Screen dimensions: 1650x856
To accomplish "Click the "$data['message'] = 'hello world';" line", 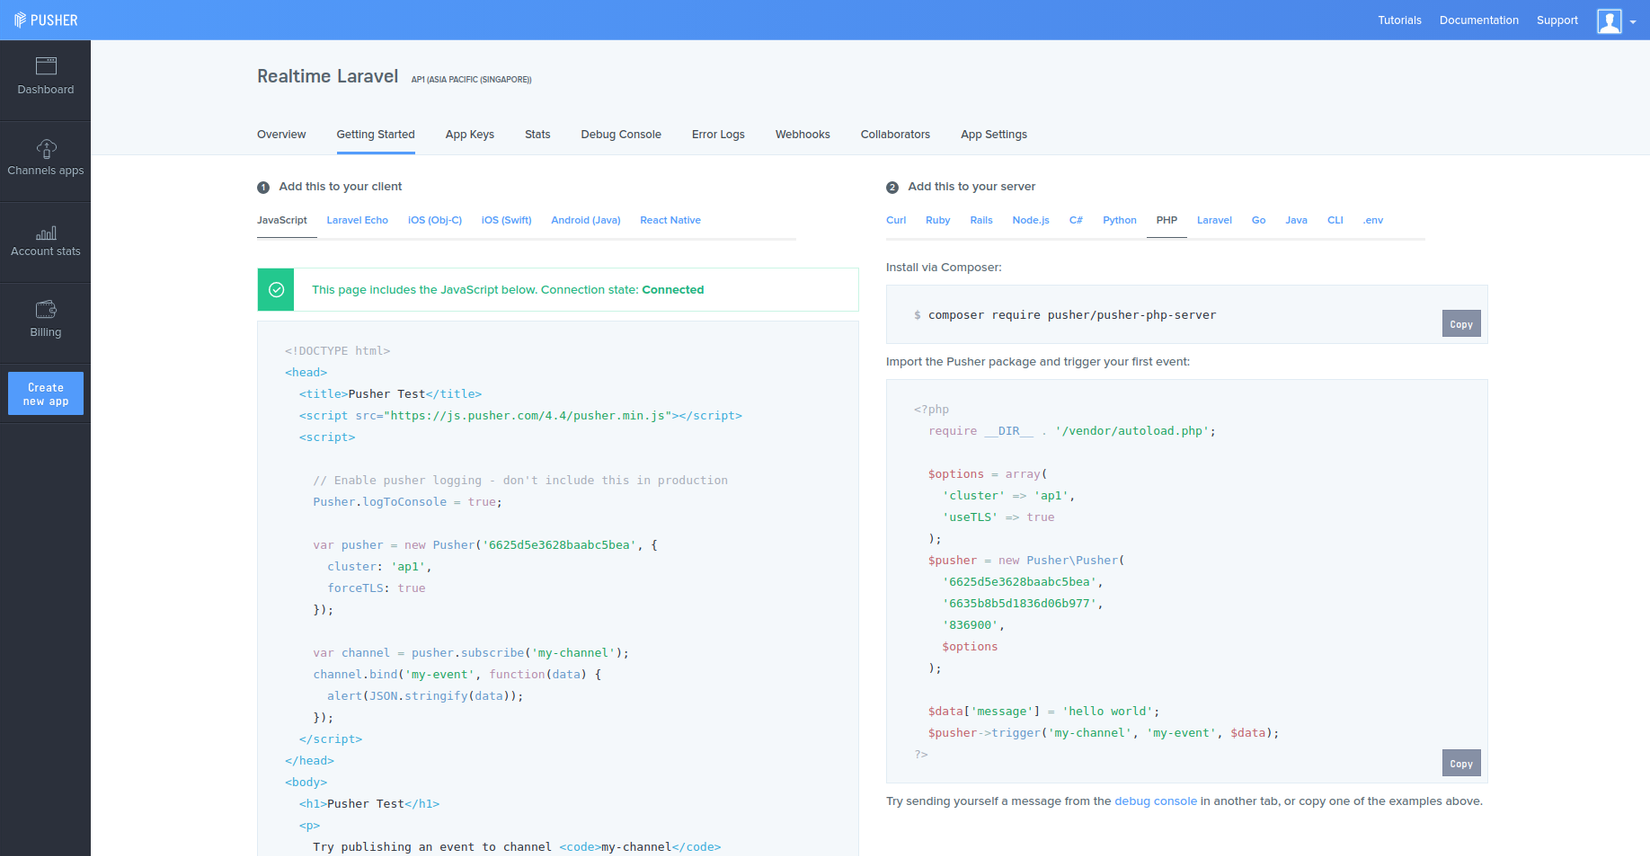I will 1044,712.
